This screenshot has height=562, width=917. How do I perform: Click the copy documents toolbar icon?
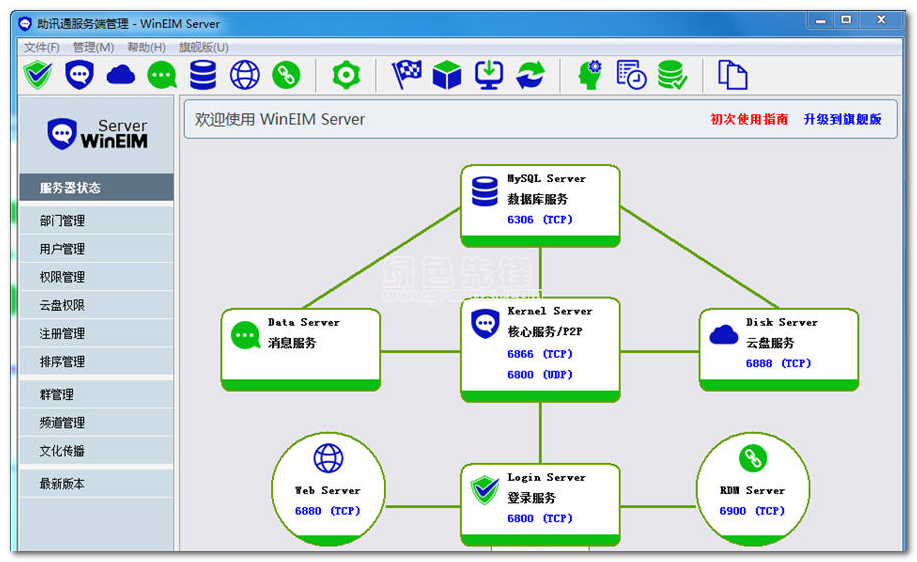pos(733,75)
